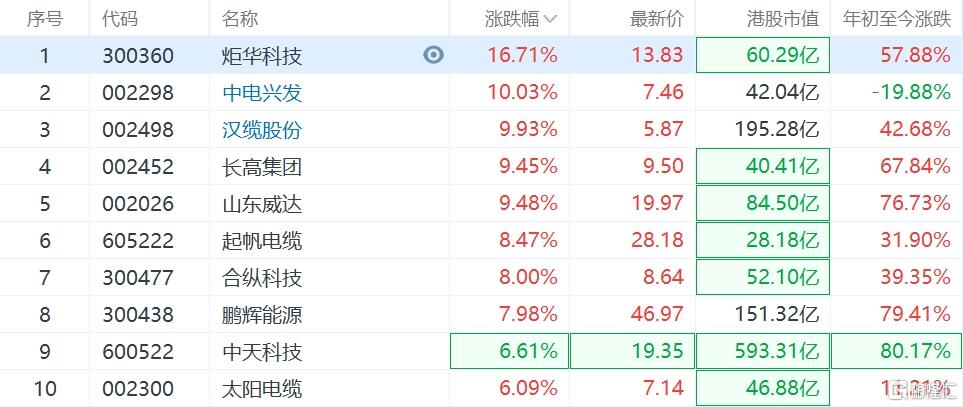Open the 汉缆股份 stock link

(x=262, y=130)
